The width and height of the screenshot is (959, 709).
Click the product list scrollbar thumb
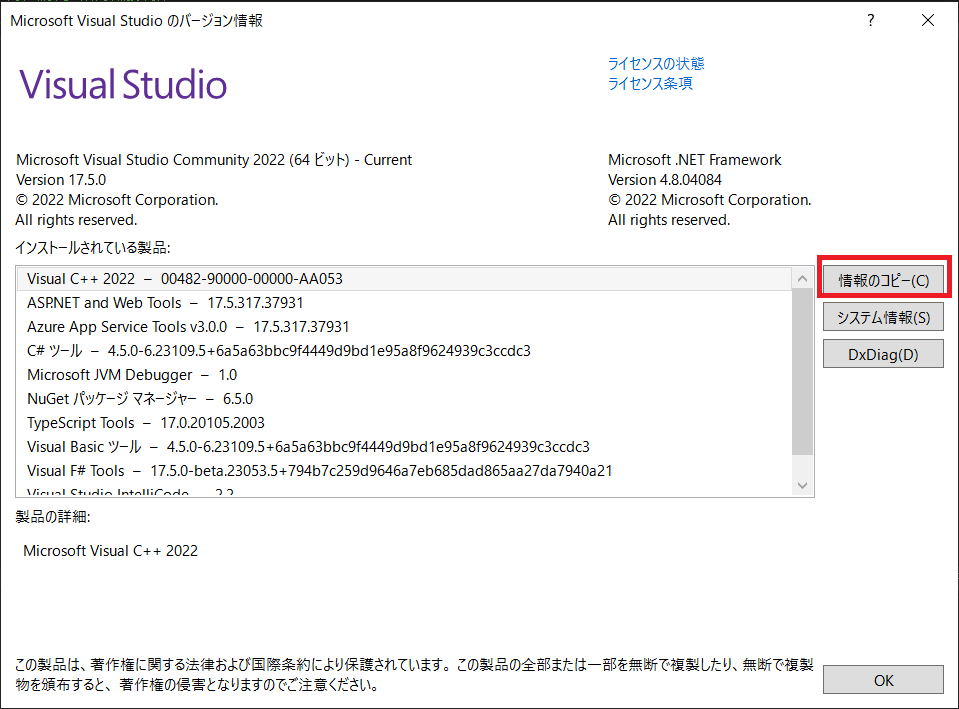tap(802, 372)
